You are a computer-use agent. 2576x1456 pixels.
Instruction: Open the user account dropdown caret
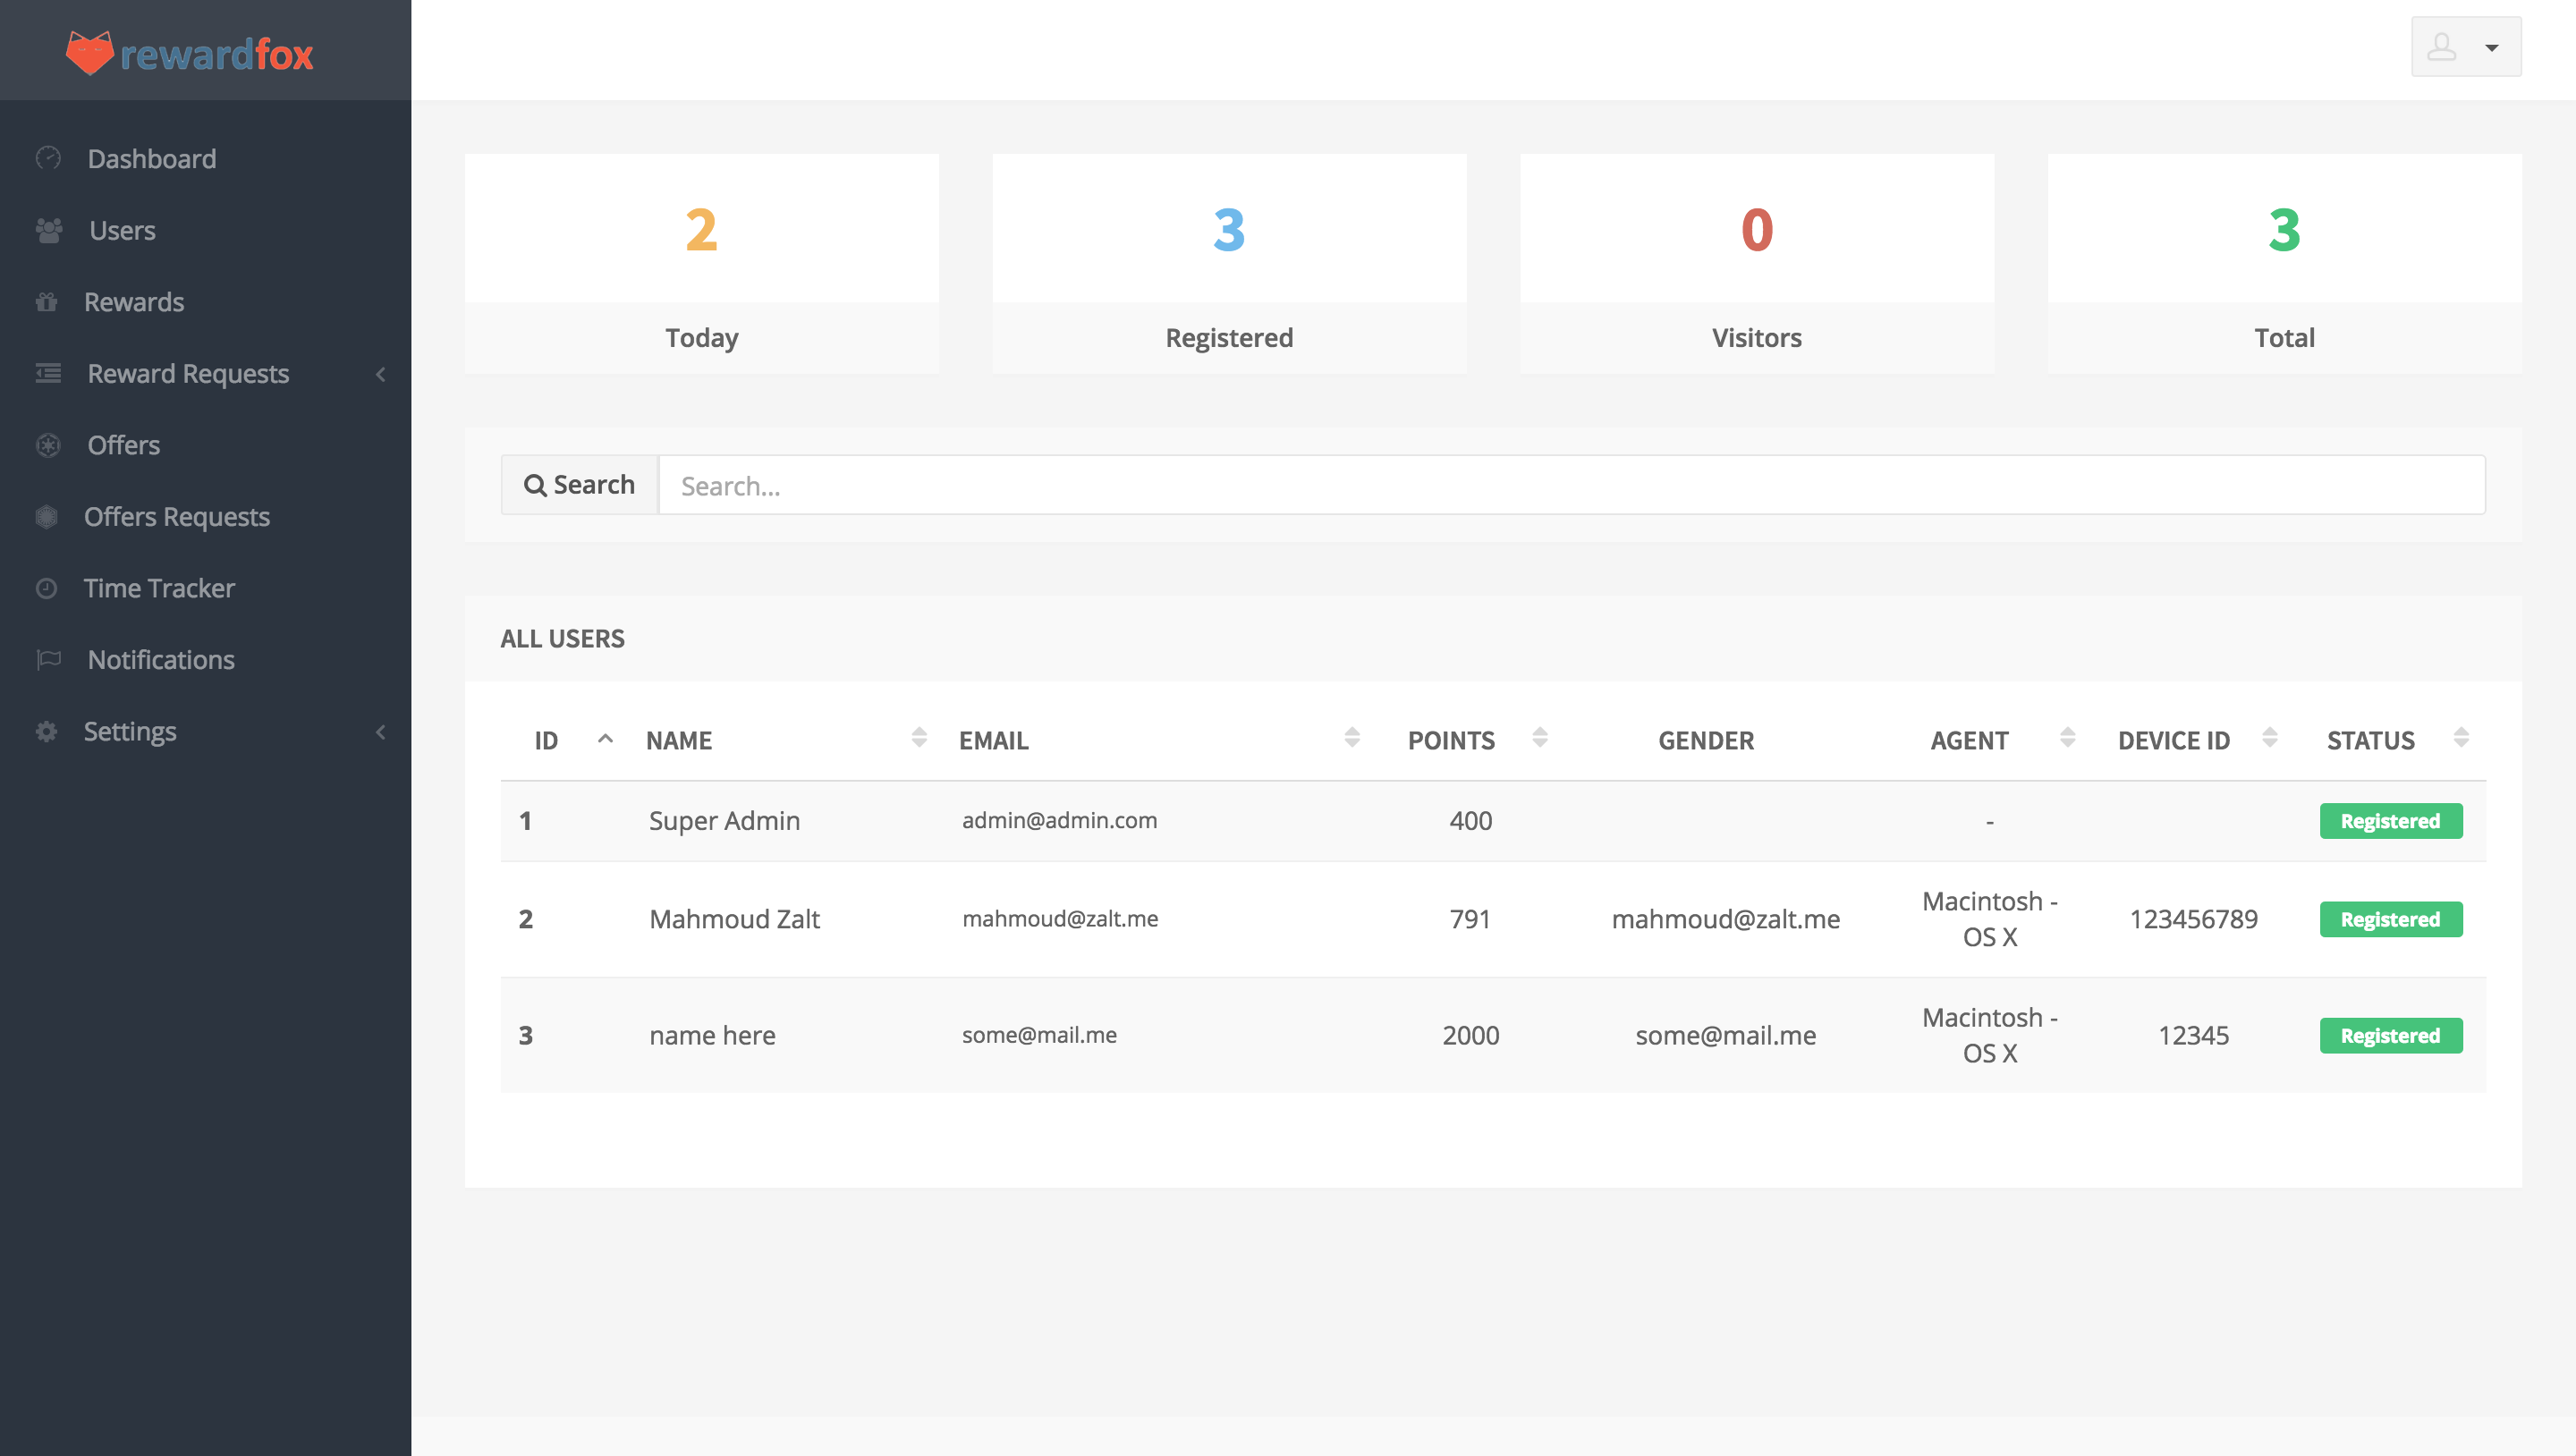tap(2491, 47)
